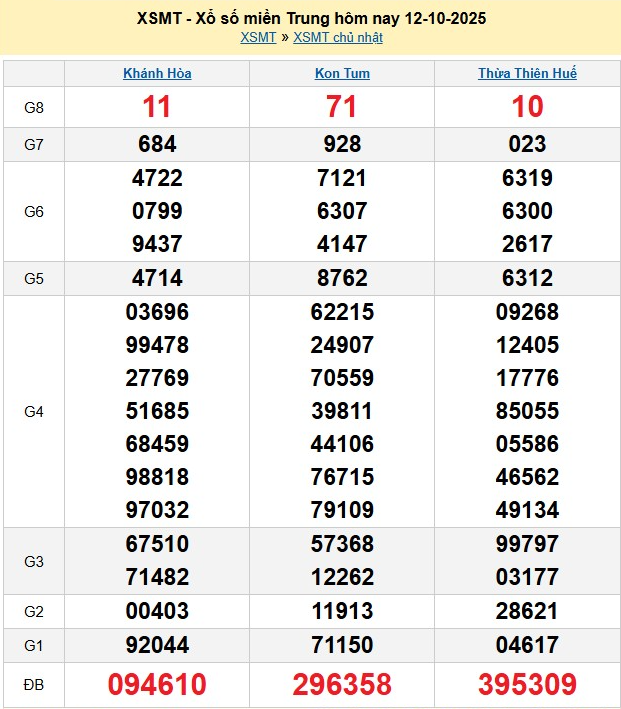
Task: Click the page title XSMT 12-10-2025
Action: pyautogui.click(x=311, y=19)
